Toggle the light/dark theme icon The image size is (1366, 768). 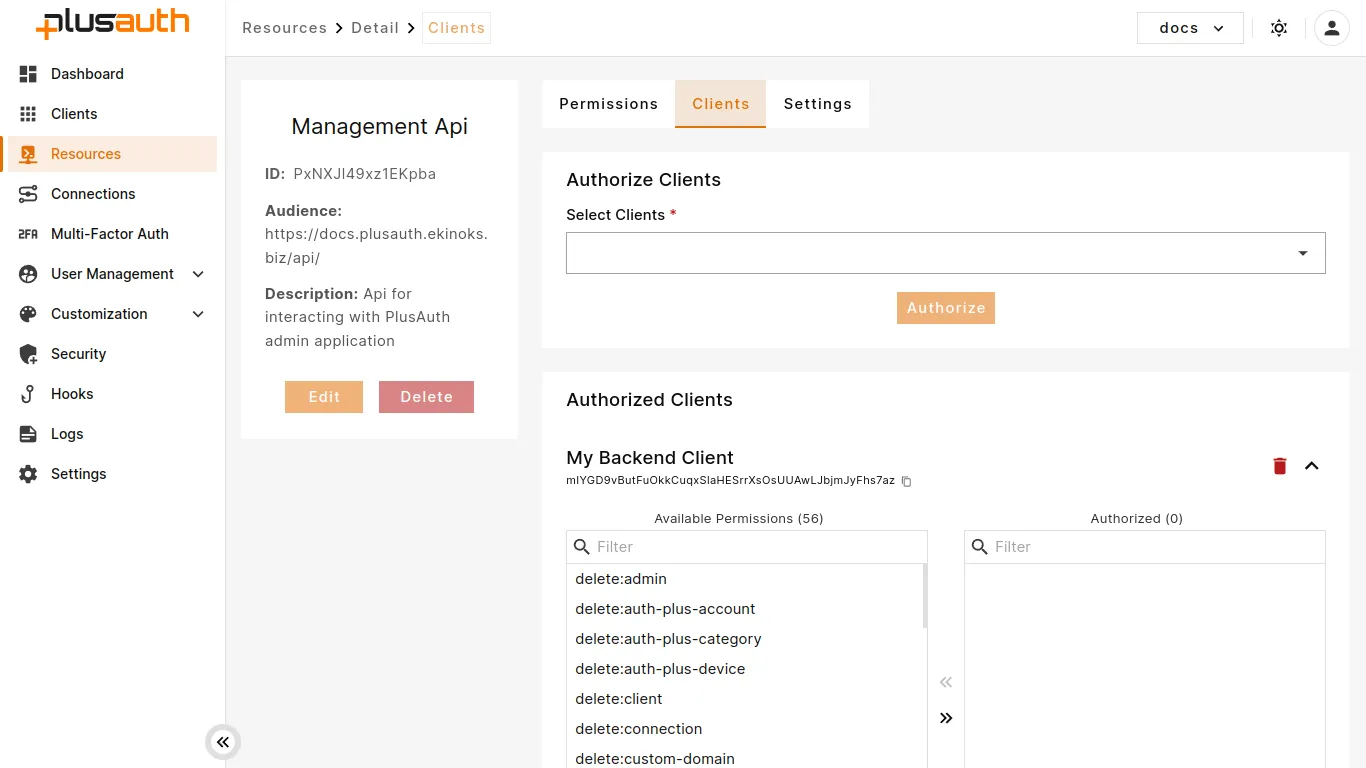1278,28
